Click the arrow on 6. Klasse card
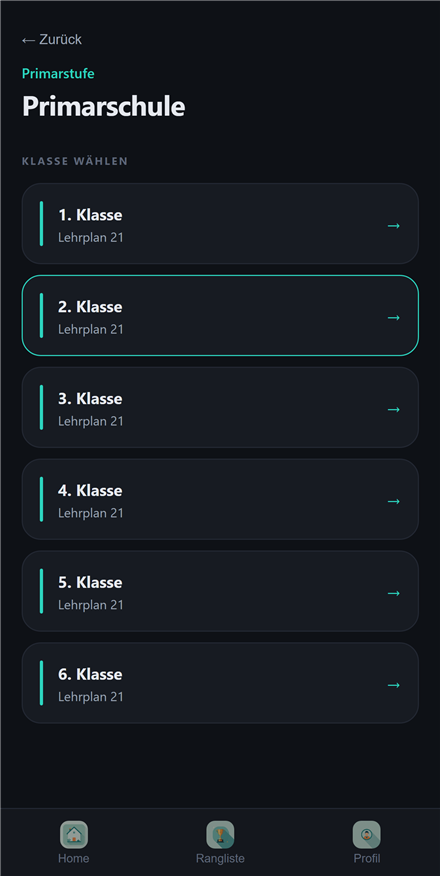440x876 pixels. [394, 685]
